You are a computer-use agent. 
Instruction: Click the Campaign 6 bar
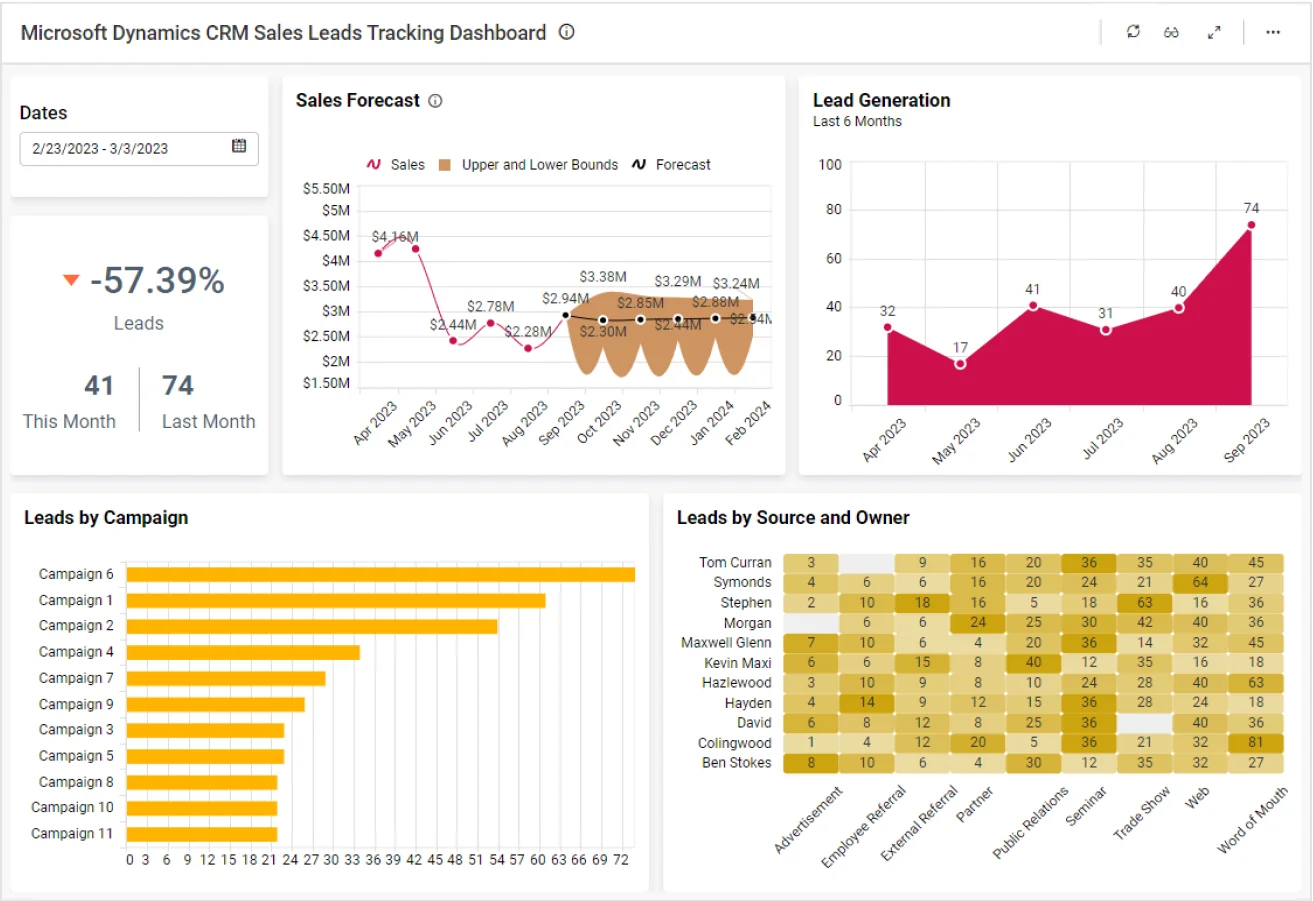point(380,574)
